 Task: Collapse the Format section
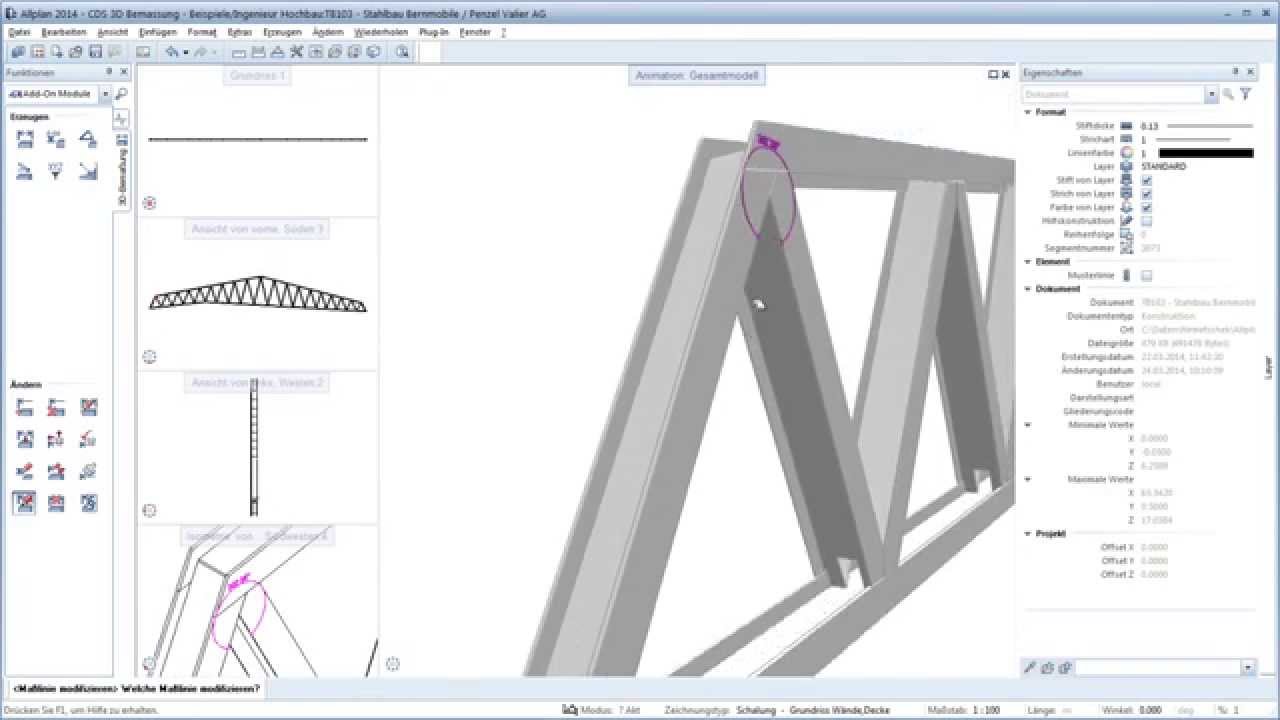[x=1028, y=112]
